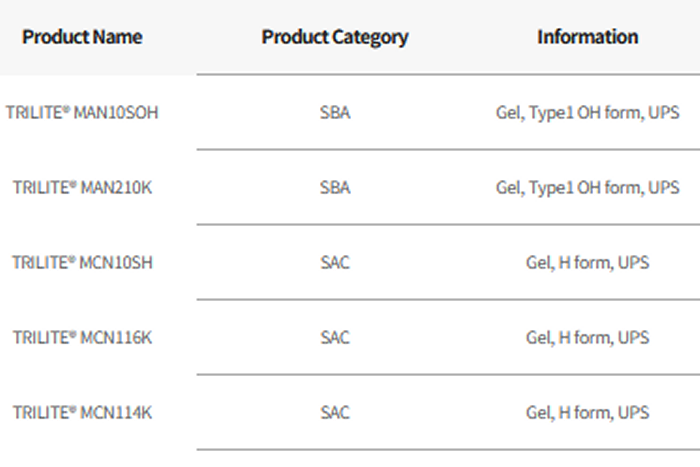This screenshot has width=700, height=467.
Task: Click the Product Category column header
Action: 335,37
